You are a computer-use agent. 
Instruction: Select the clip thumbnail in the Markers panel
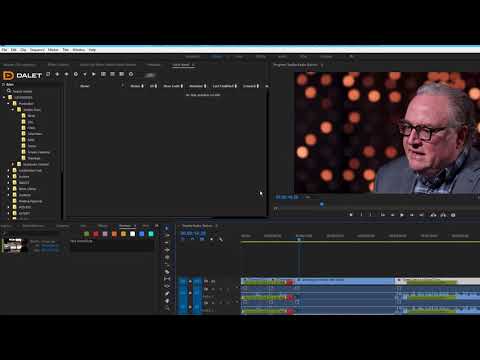click(x=14, y=245)
